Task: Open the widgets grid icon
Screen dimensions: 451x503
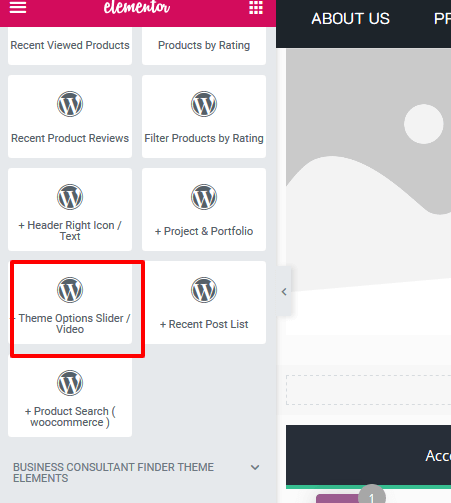Action: pyautogui.click(x=256, y=7)
